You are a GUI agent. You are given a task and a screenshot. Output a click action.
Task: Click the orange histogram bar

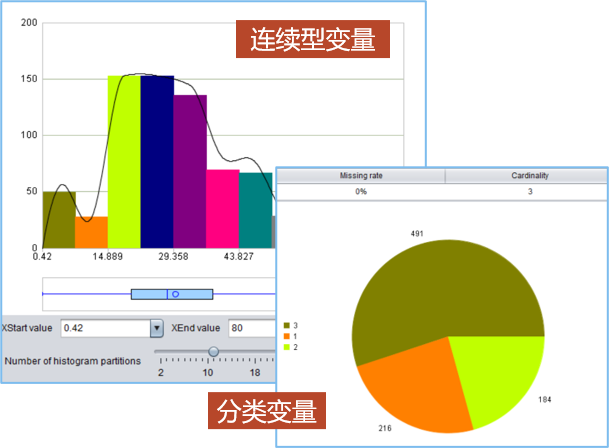(x=92, y=232)
